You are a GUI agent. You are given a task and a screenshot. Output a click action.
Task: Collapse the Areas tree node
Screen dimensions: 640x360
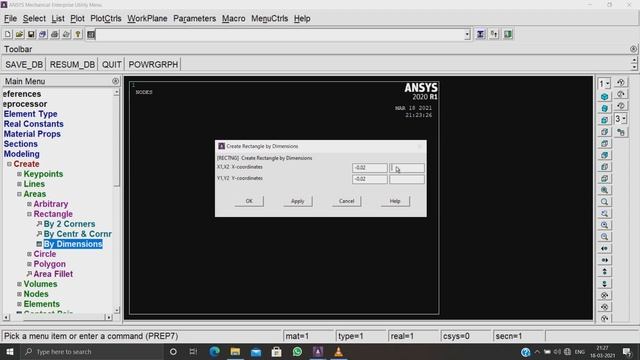click(19, 194)
